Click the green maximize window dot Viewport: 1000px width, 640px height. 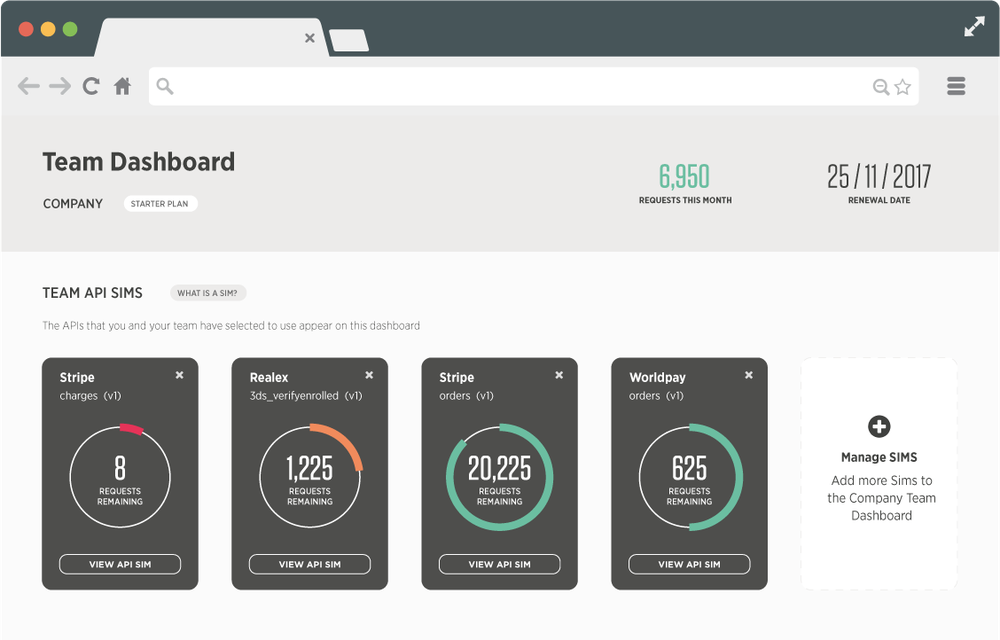70,29
